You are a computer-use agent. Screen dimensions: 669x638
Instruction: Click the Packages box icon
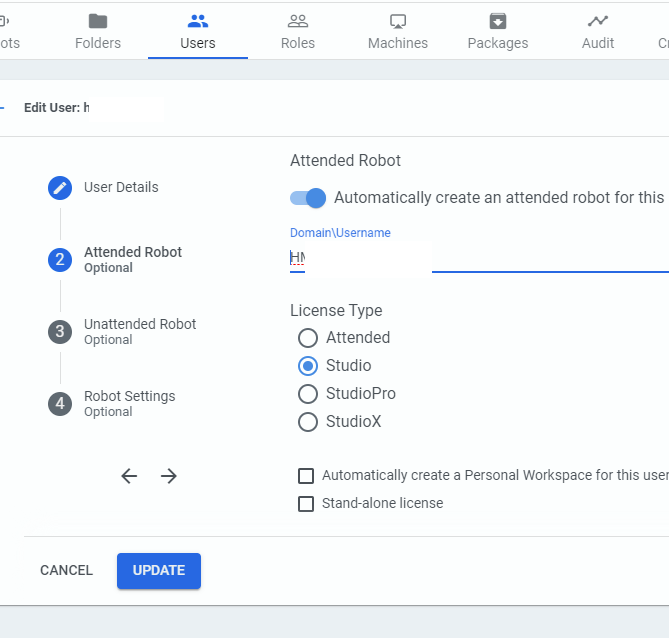pos(498,21)
